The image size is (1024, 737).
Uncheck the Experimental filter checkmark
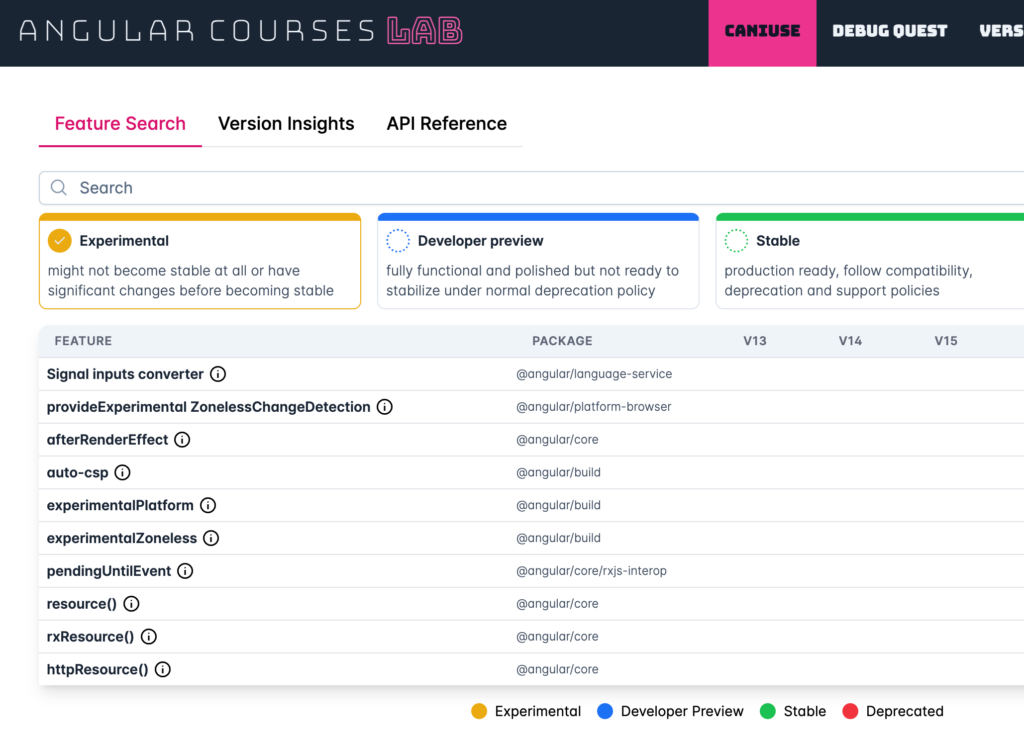point(59,241)
